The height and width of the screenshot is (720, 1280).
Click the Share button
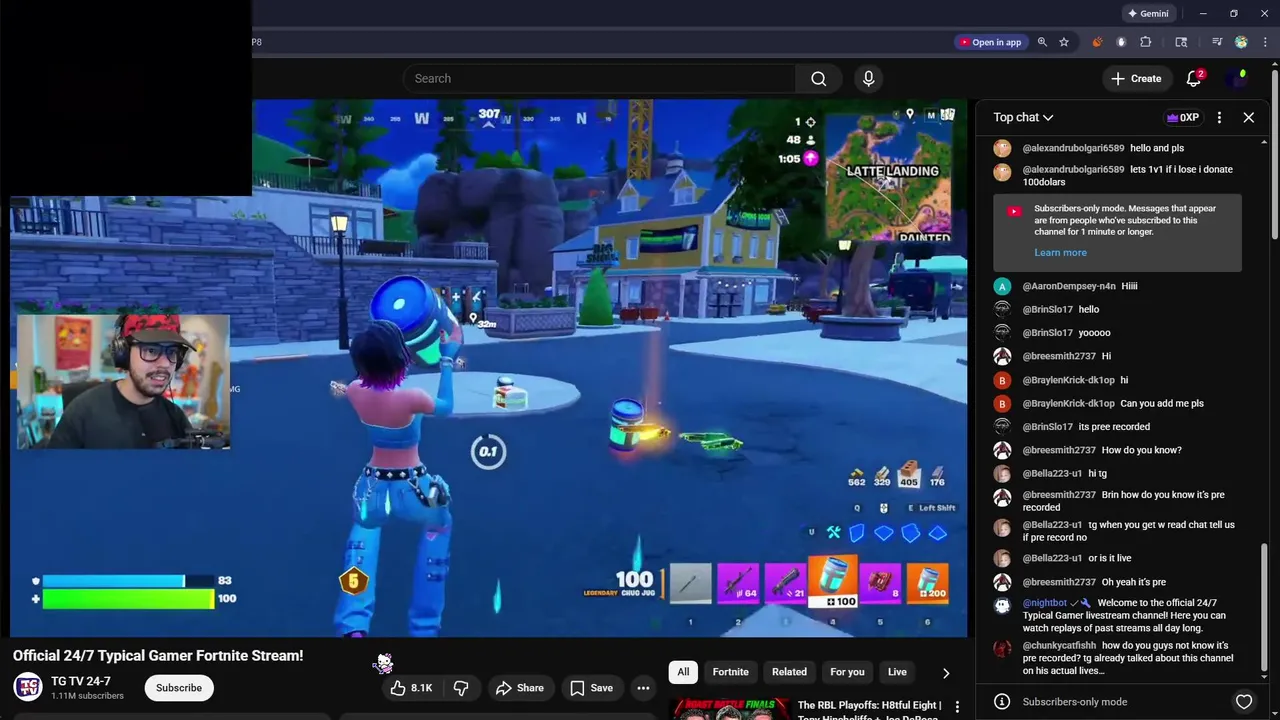[x=519, y=688]
